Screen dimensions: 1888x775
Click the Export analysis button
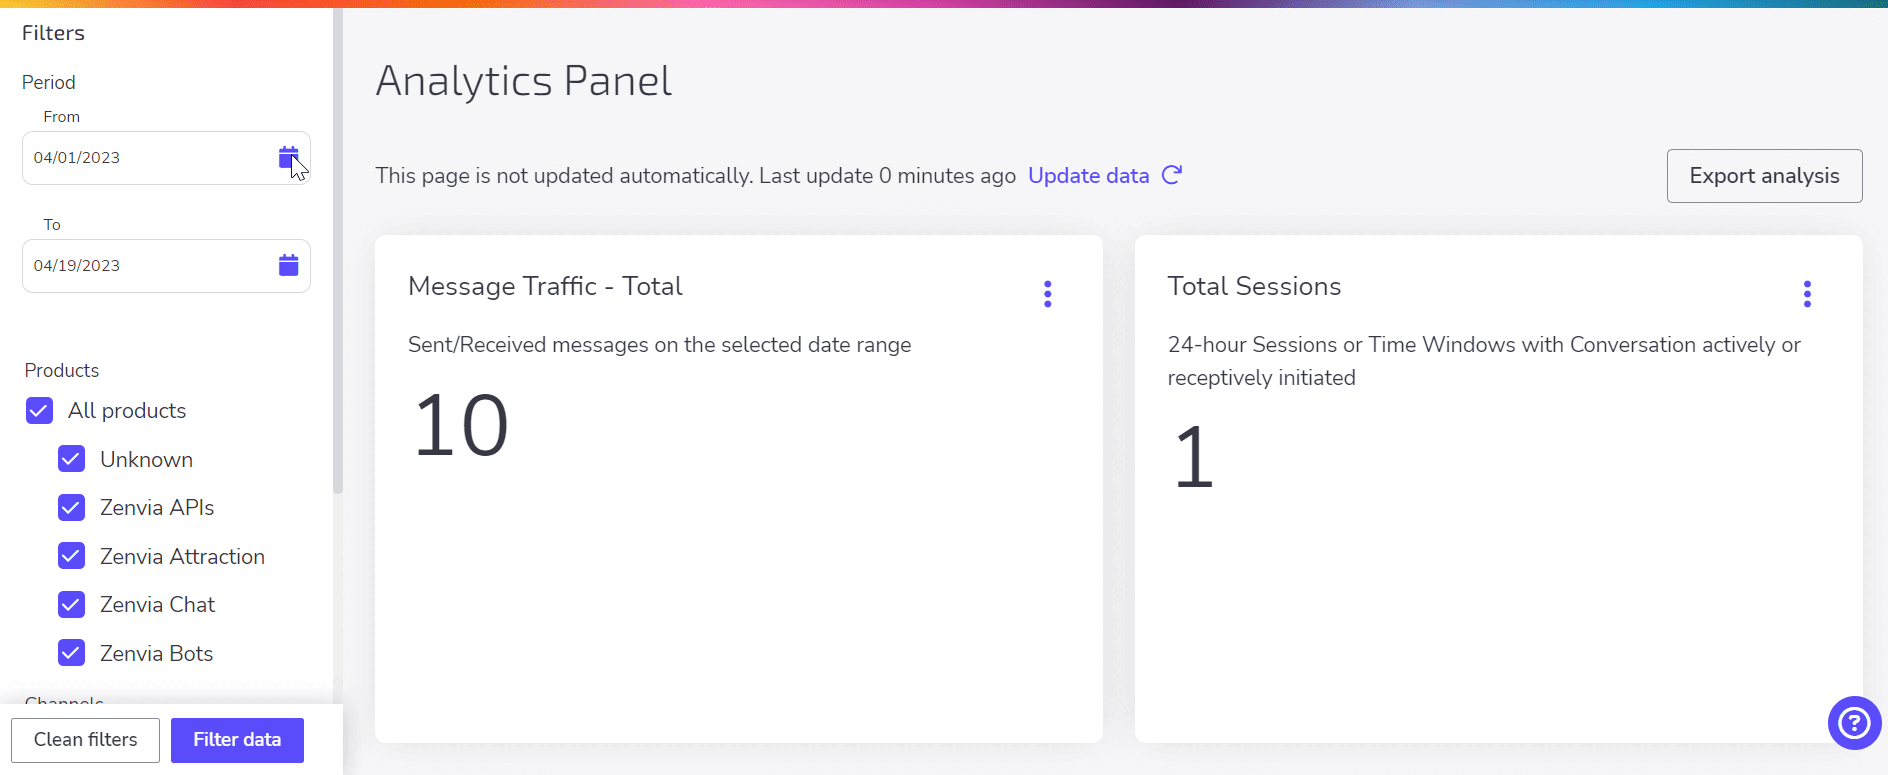pyautogui.click(x=1764, y=176)
